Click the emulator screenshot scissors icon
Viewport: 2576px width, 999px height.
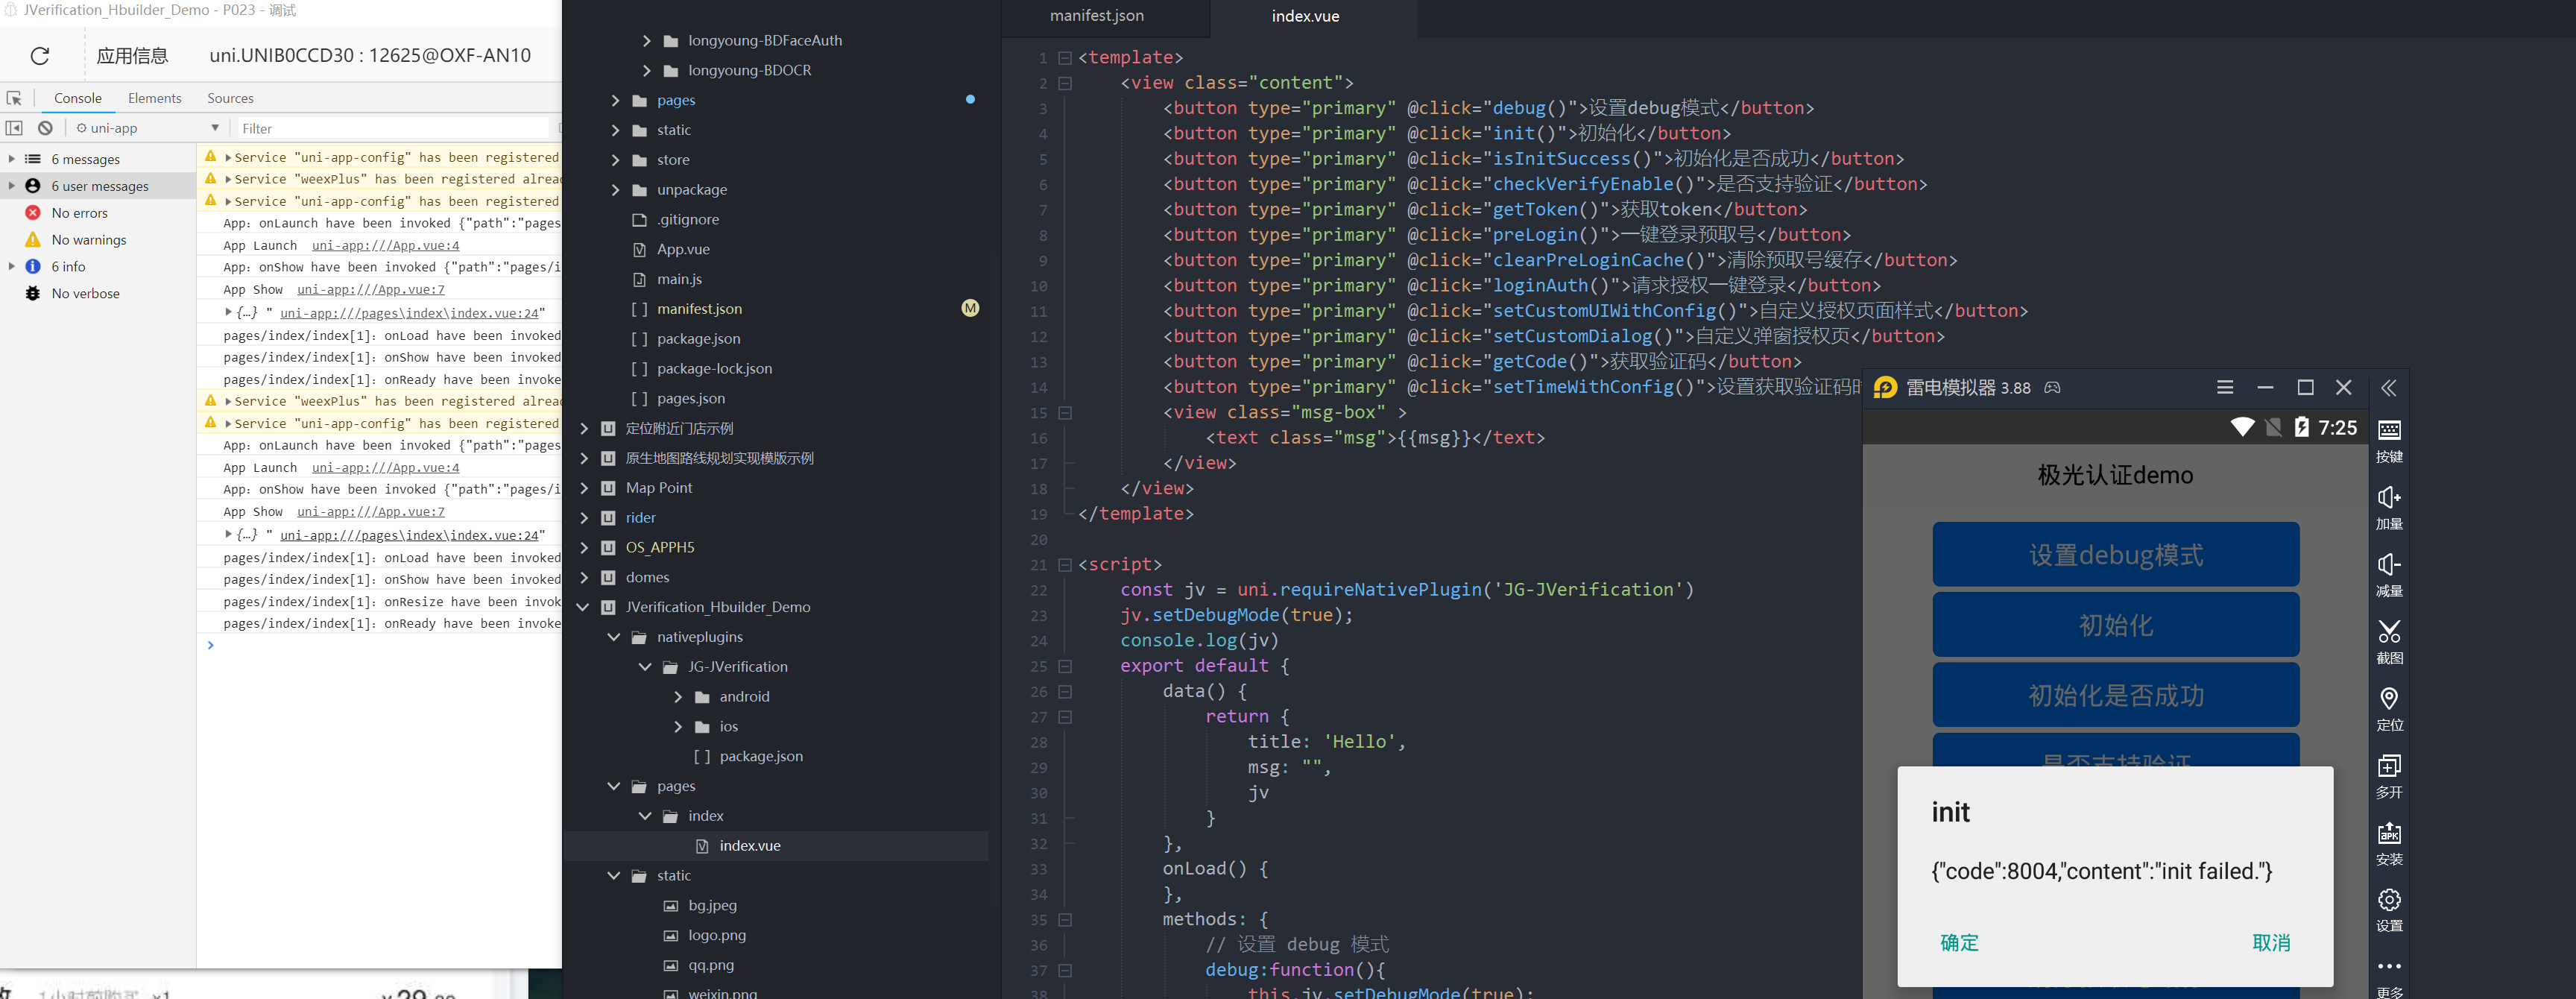(2388, 631)
